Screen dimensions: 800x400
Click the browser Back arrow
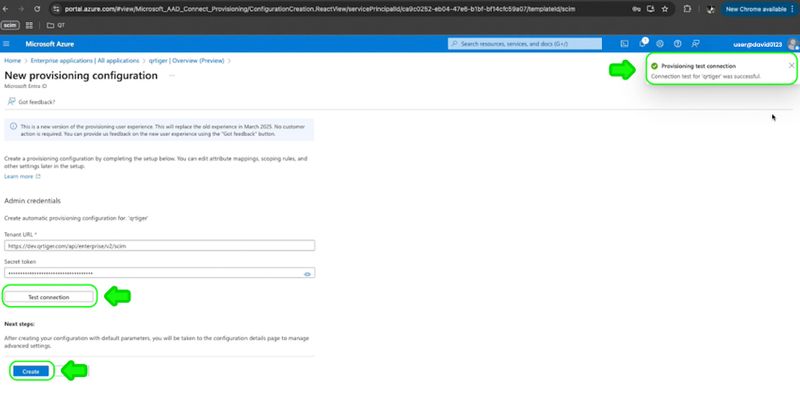(6, 9)
